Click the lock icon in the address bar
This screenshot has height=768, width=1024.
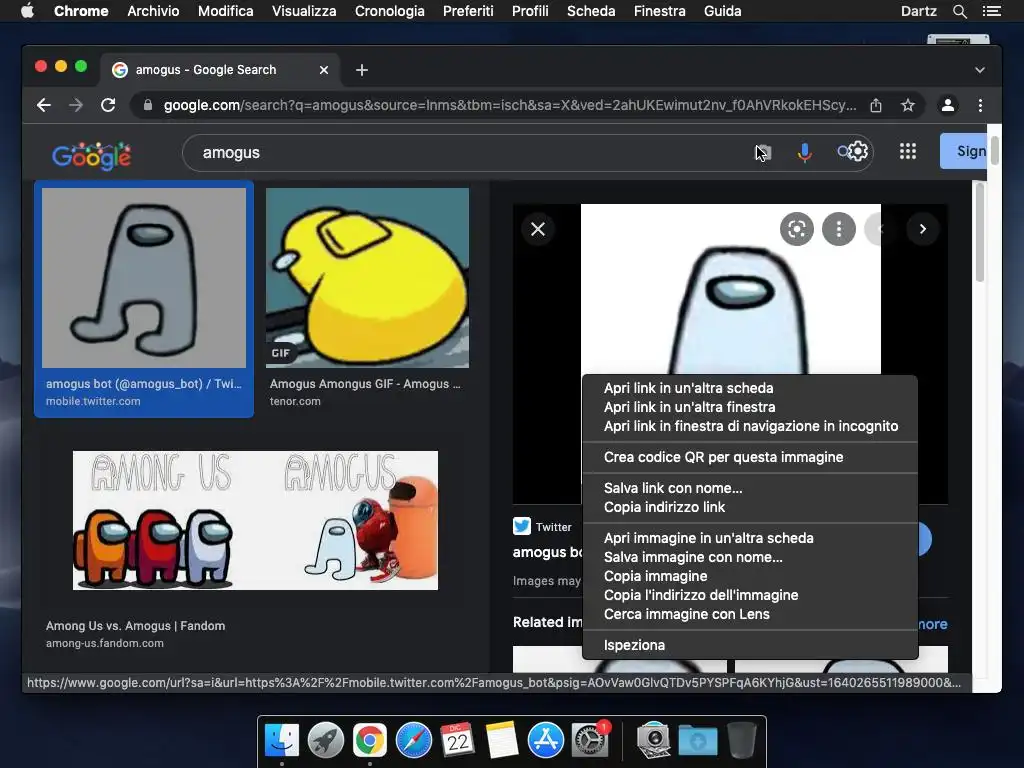(148, 105)
